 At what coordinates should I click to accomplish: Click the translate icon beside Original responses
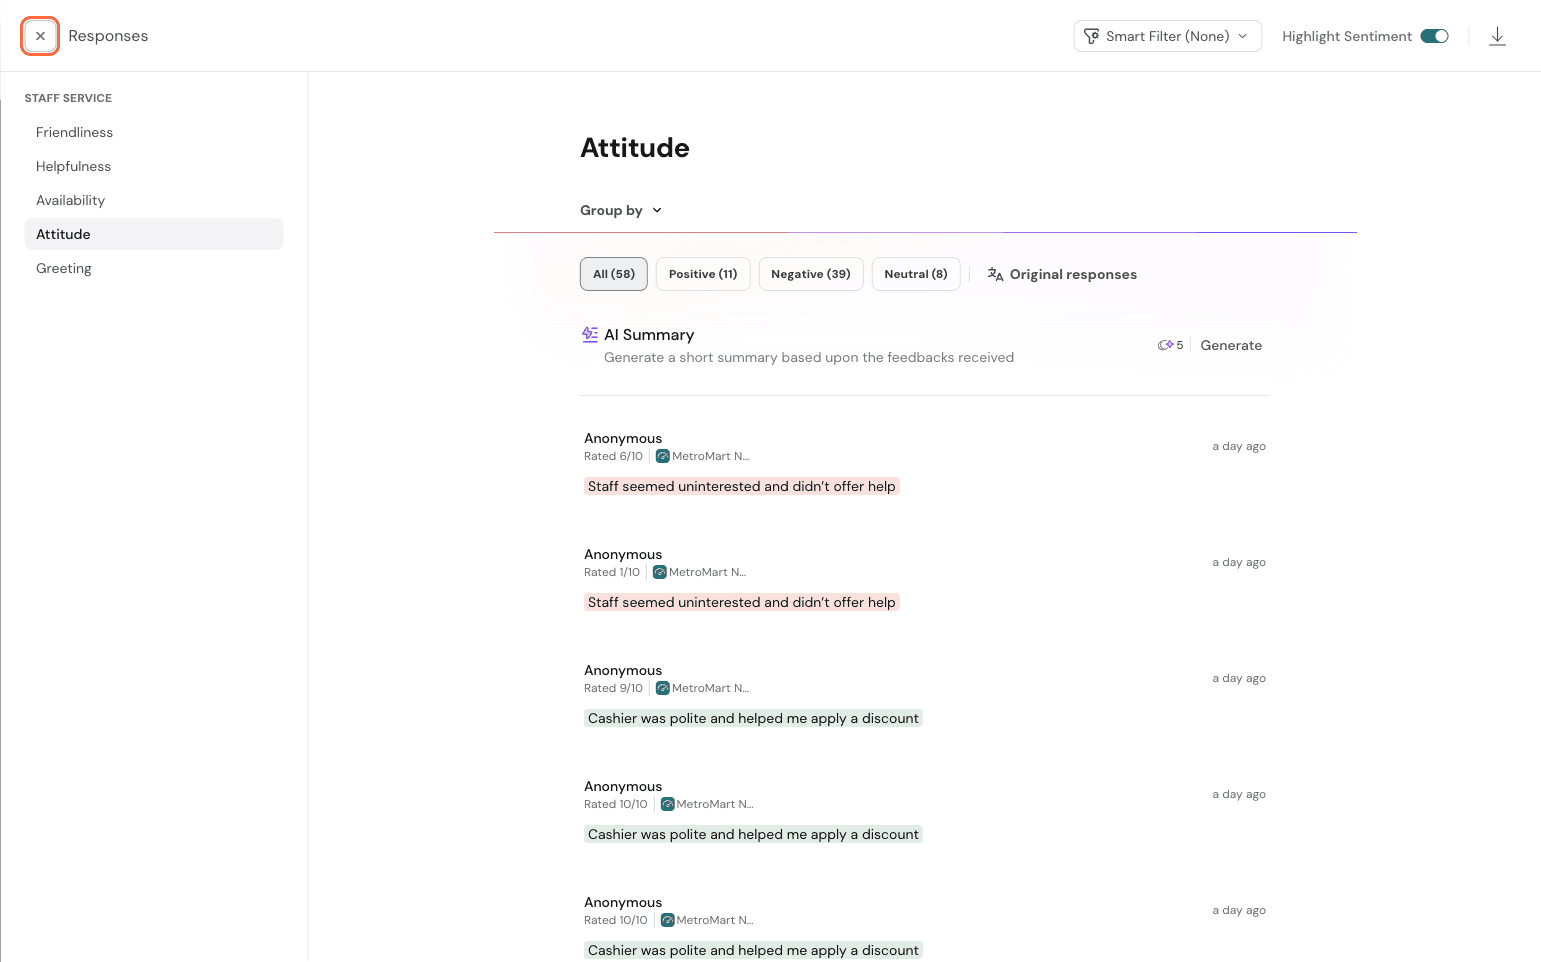pos(995,274)
